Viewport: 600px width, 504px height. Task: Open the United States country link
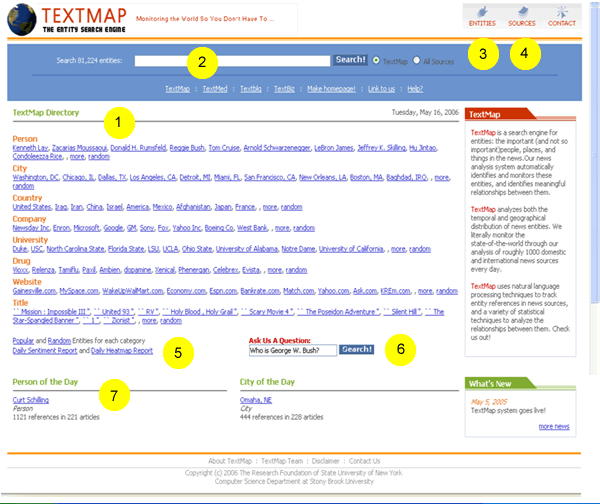(x=32, y=207)
